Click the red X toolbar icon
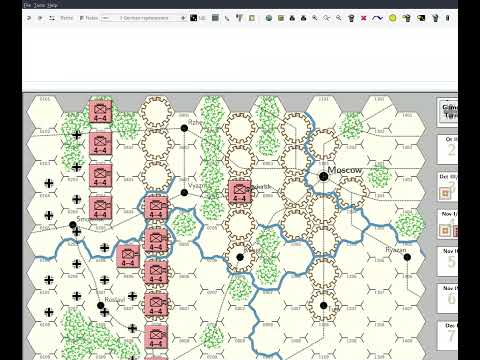Screen dimensions: 480x360 point(363,18)
